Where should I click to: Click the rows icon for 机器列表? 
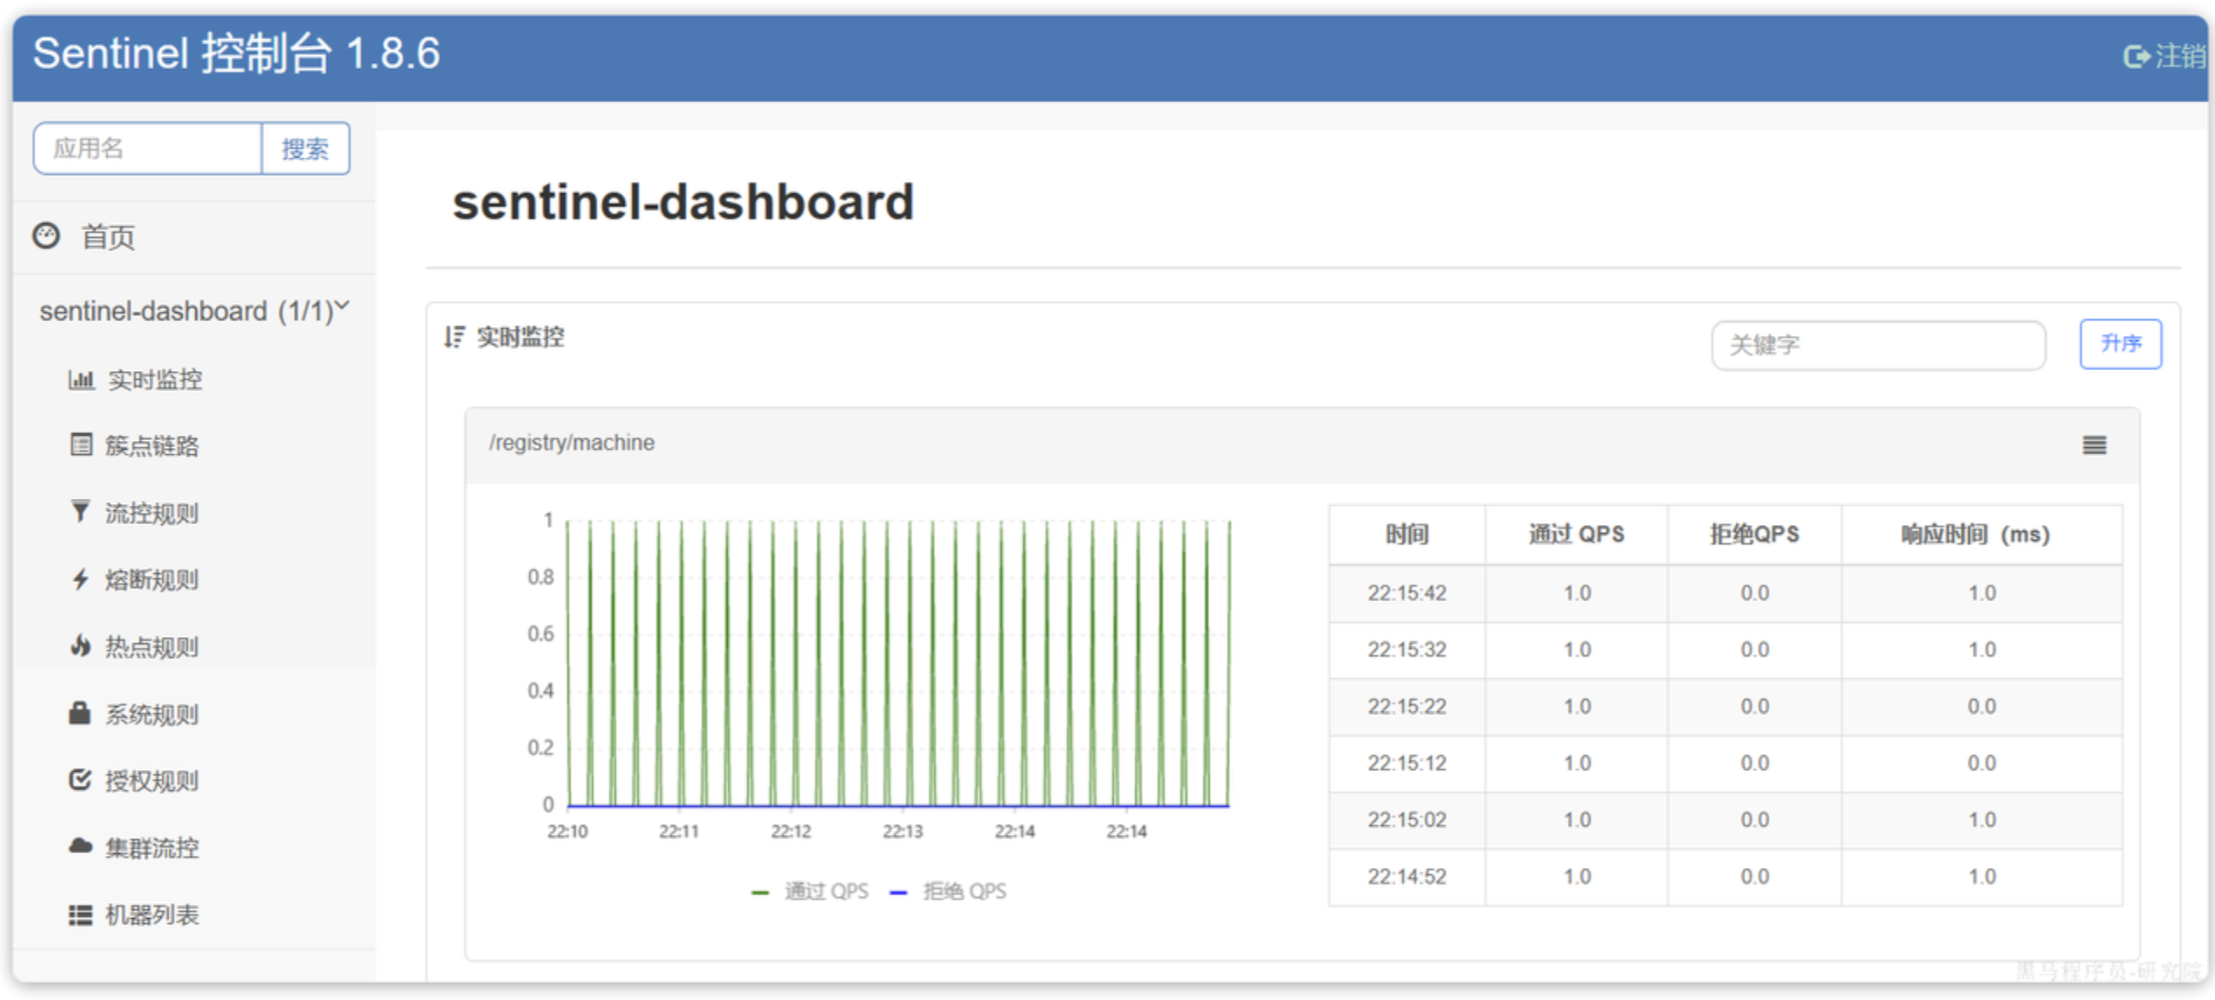[x=81, y=915]
